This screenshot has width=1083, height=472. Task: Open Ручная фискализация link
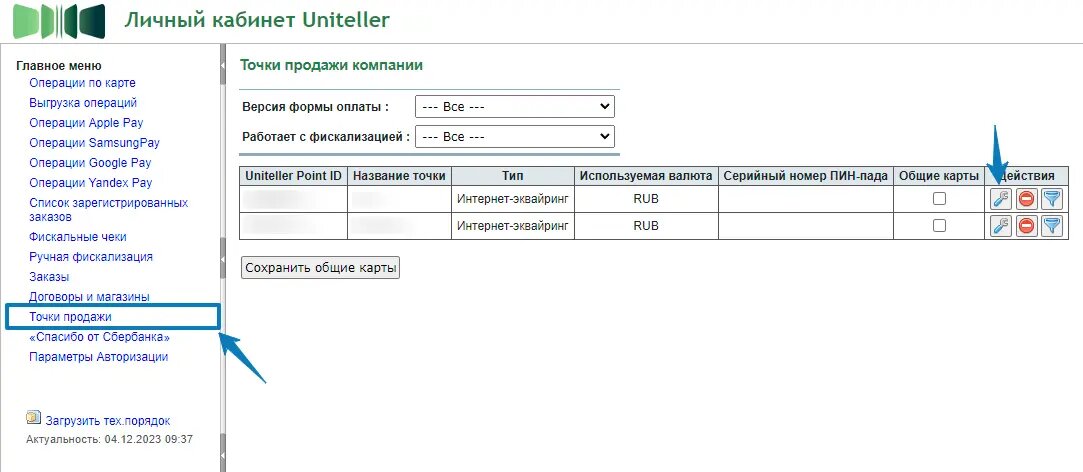click(x=91, y=256)
